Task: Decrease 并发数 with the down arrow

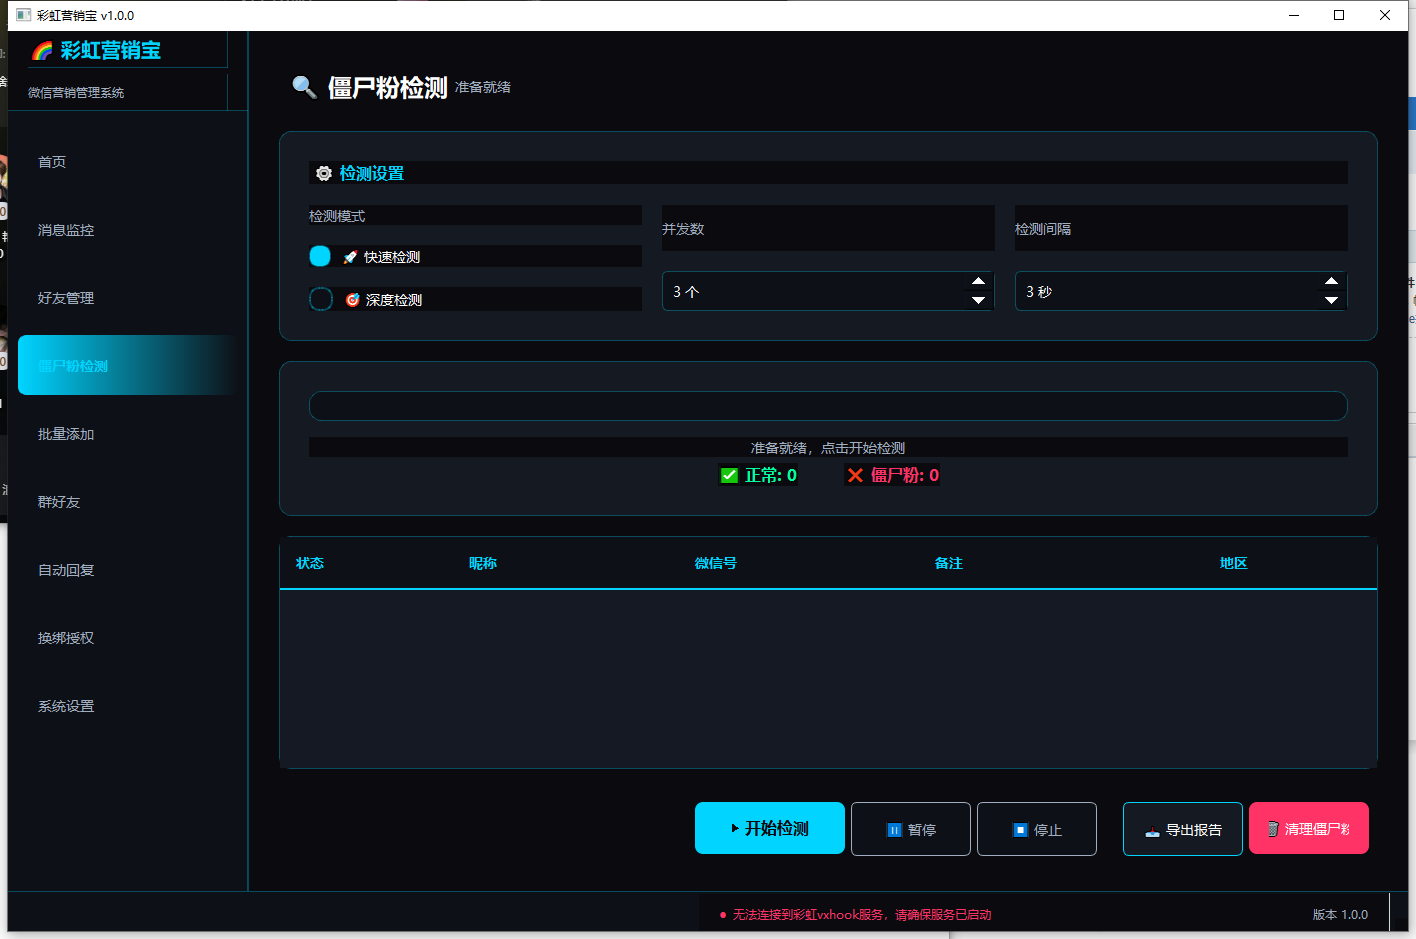Action: click(979, 300)
